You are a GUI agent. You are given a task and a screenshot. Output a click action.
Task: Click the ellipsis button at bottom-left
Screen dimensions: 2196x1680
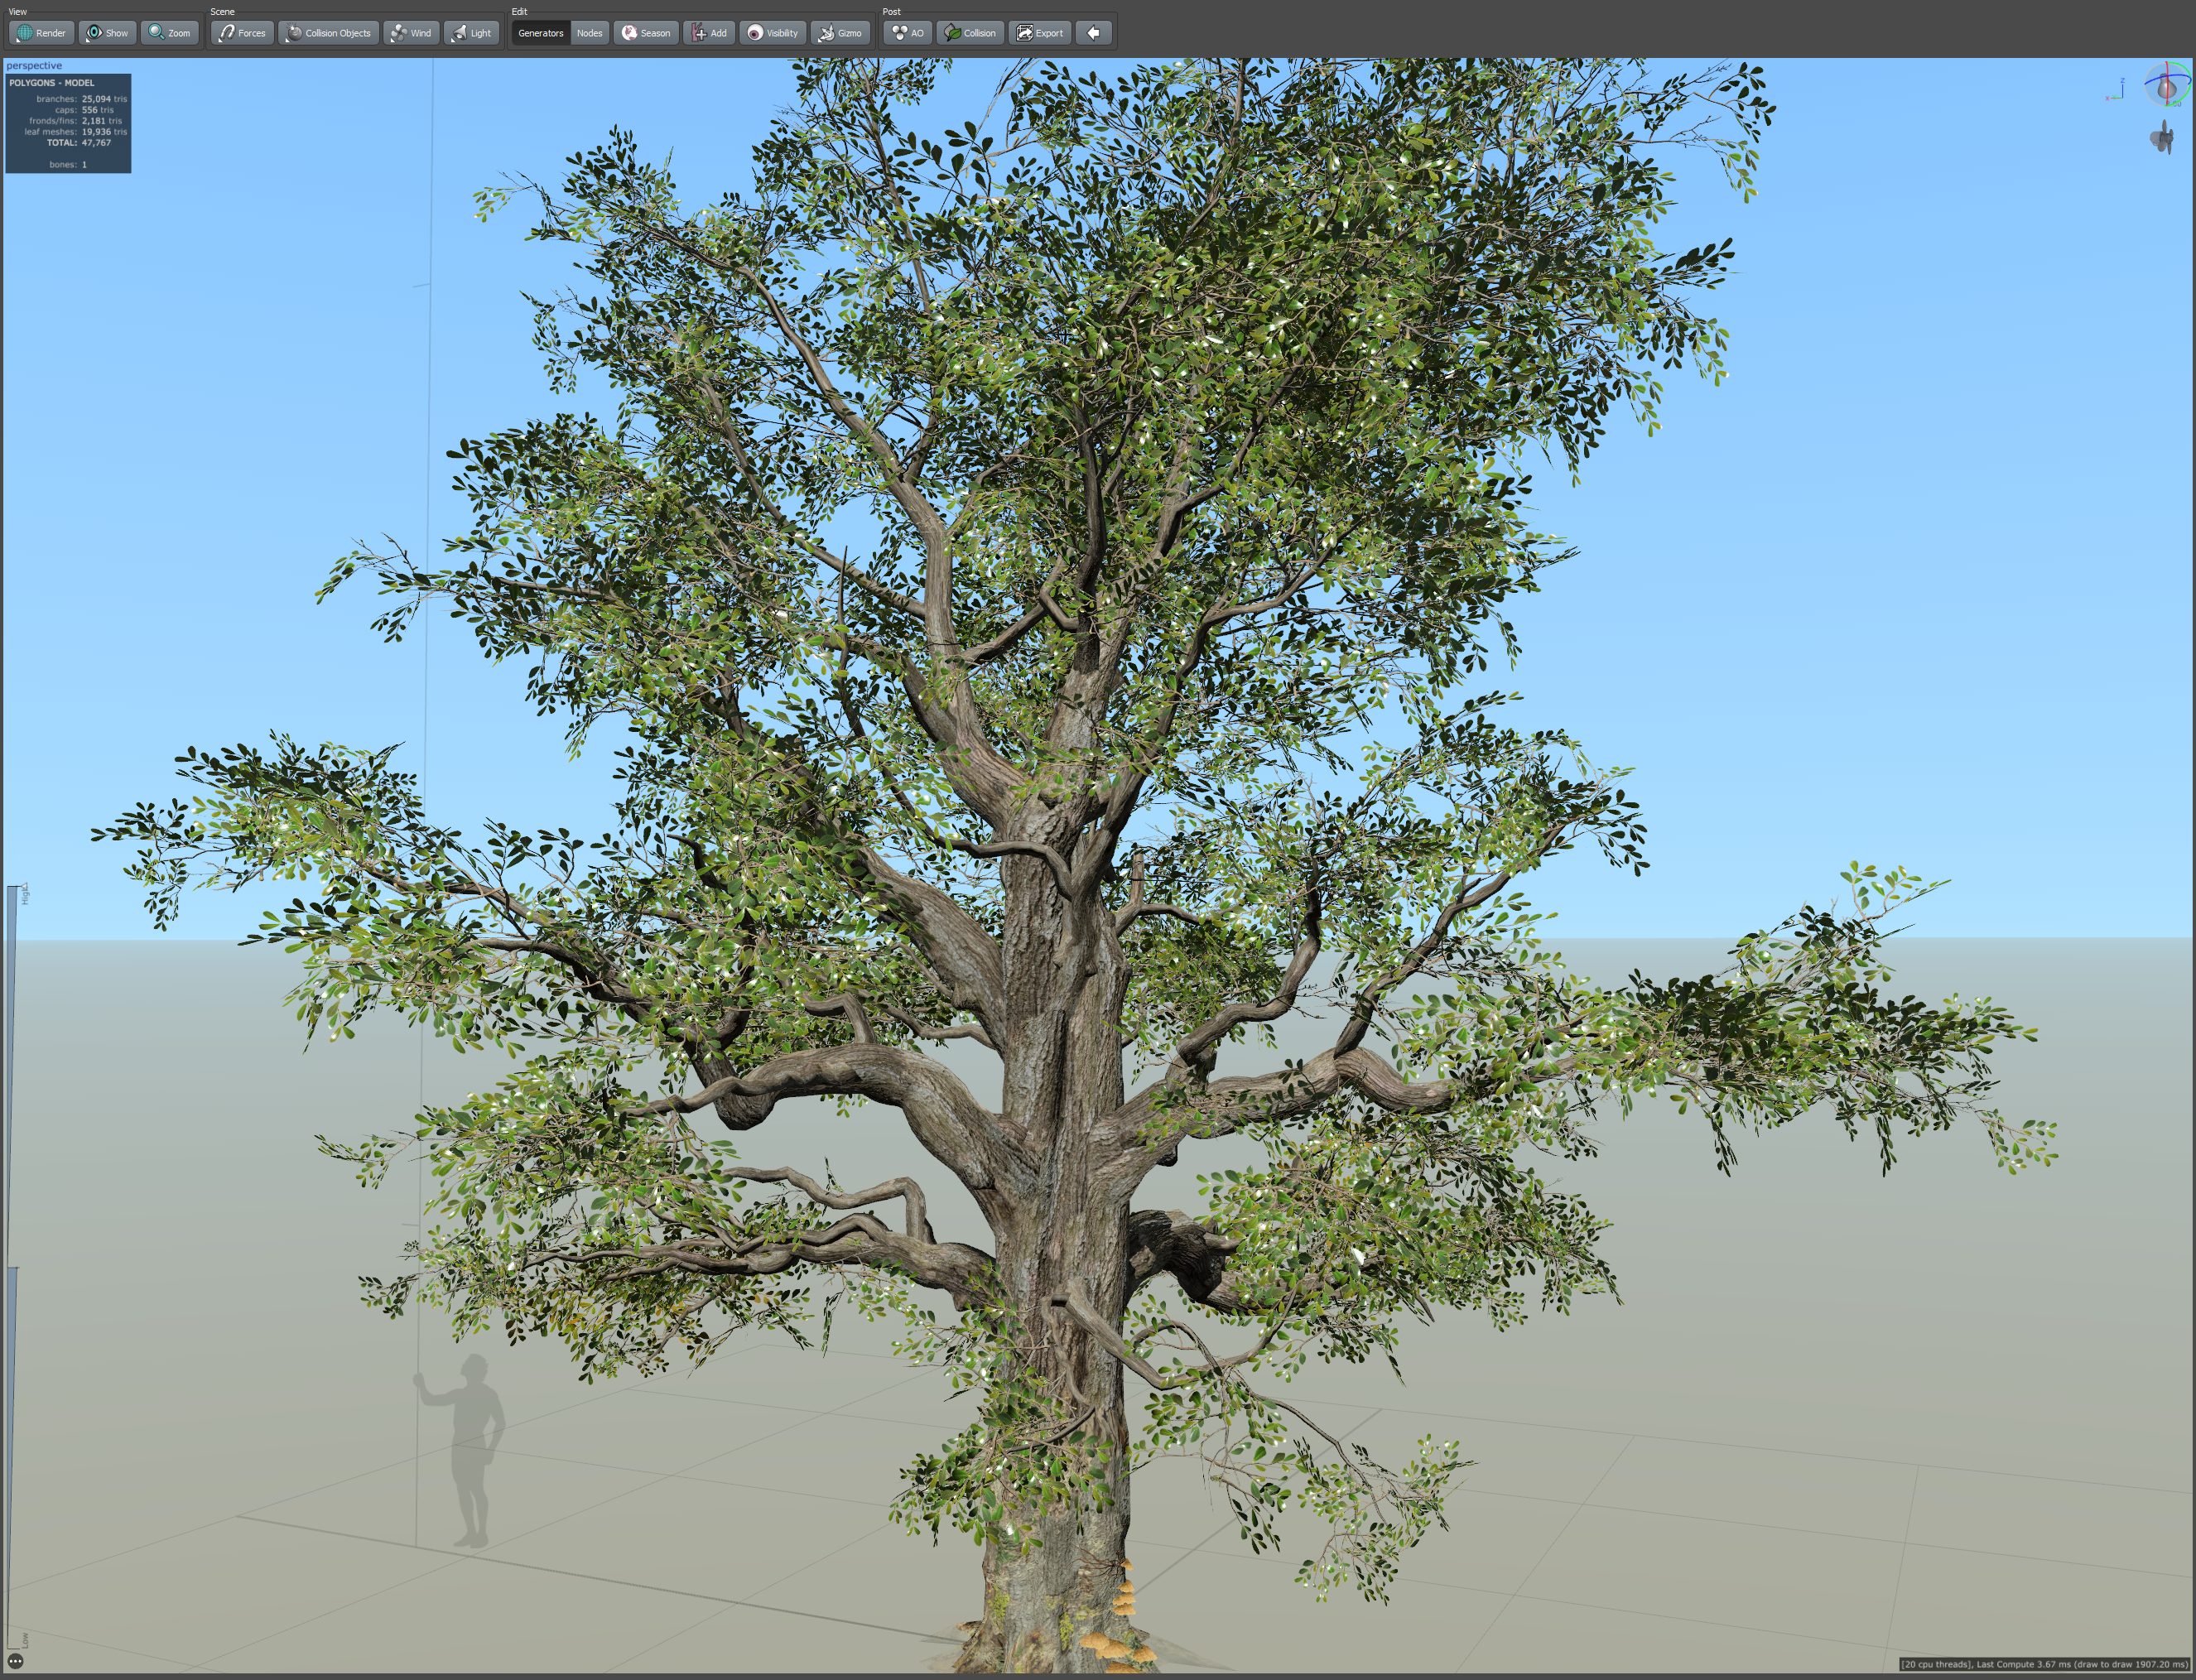tap(15, 1660)
